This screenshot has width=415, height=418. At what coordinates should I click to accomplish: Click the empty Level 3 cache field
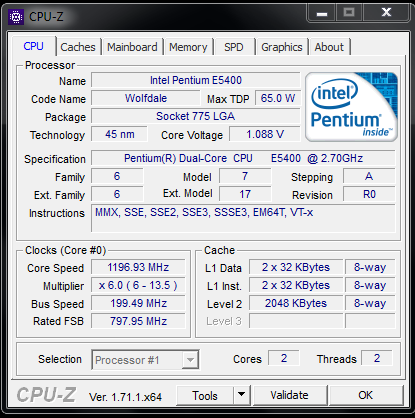[x=296, y=321]
